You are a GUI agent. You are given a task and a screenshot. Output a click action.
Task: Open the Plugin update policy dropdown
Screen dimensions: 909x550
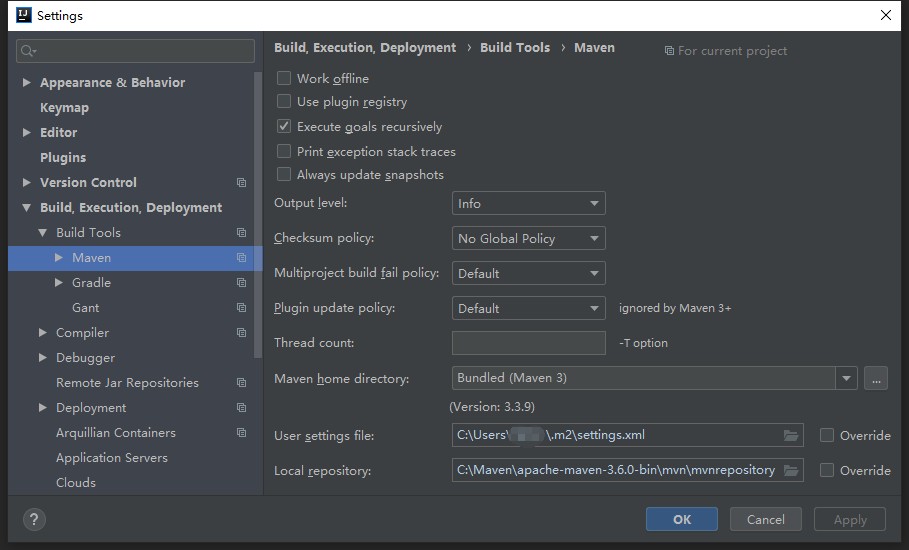(529, 308)
